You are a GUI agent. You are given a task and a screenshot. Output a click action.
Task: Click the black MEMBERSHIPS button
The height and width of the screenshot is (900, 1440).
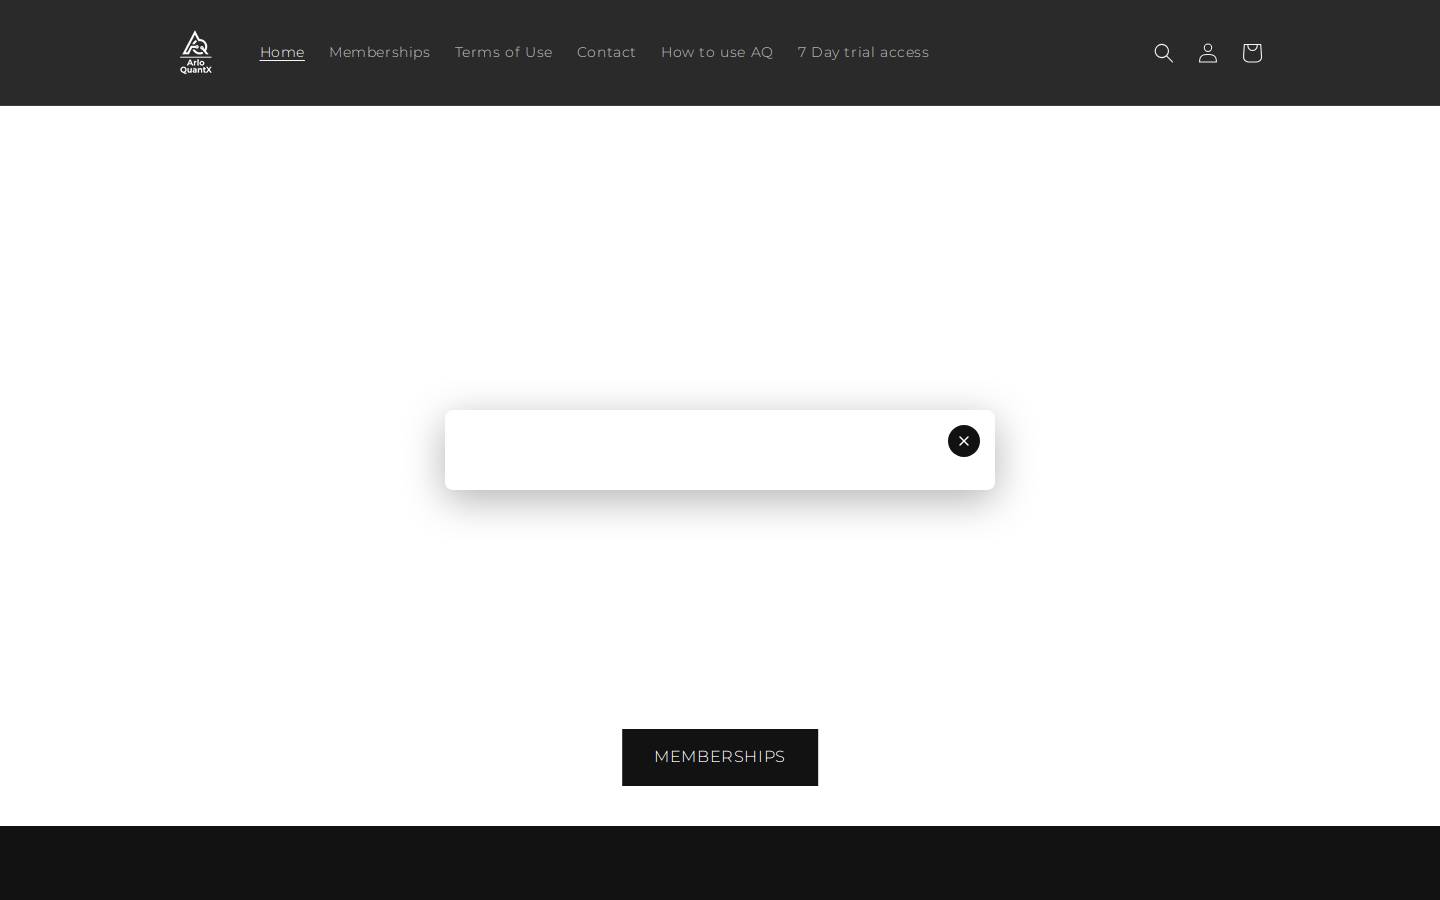point(720,757)
